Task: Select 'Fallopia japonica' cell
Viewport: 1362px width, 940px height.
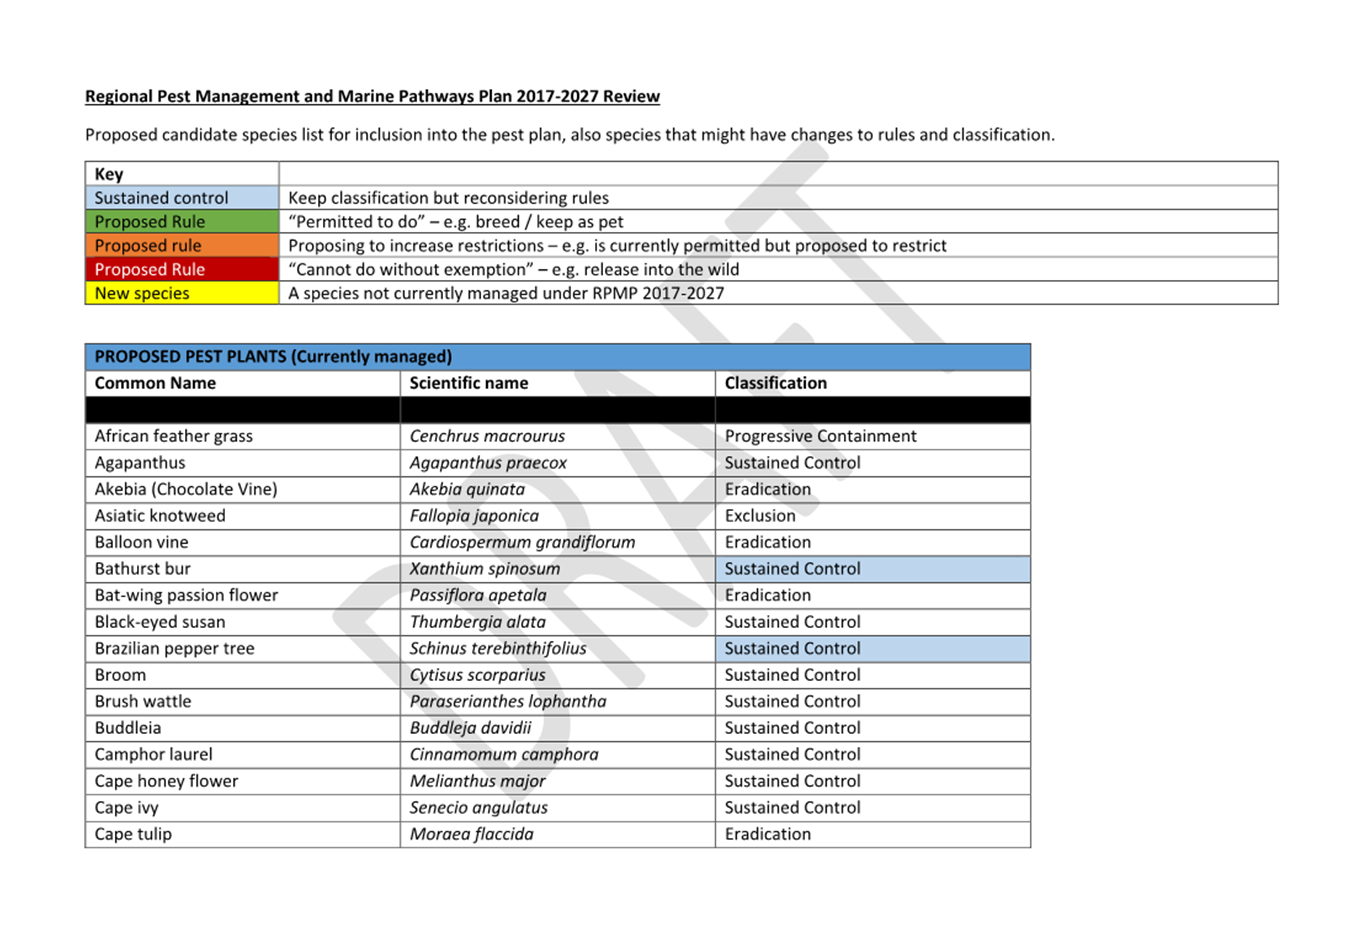Action: [558, 516]
